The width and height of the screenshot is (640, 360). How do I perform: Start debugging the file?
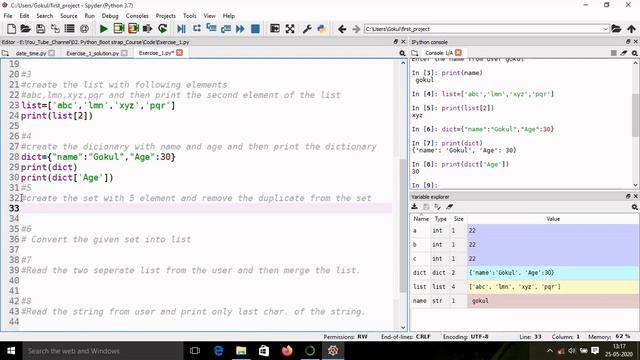[x=182, y=29]
